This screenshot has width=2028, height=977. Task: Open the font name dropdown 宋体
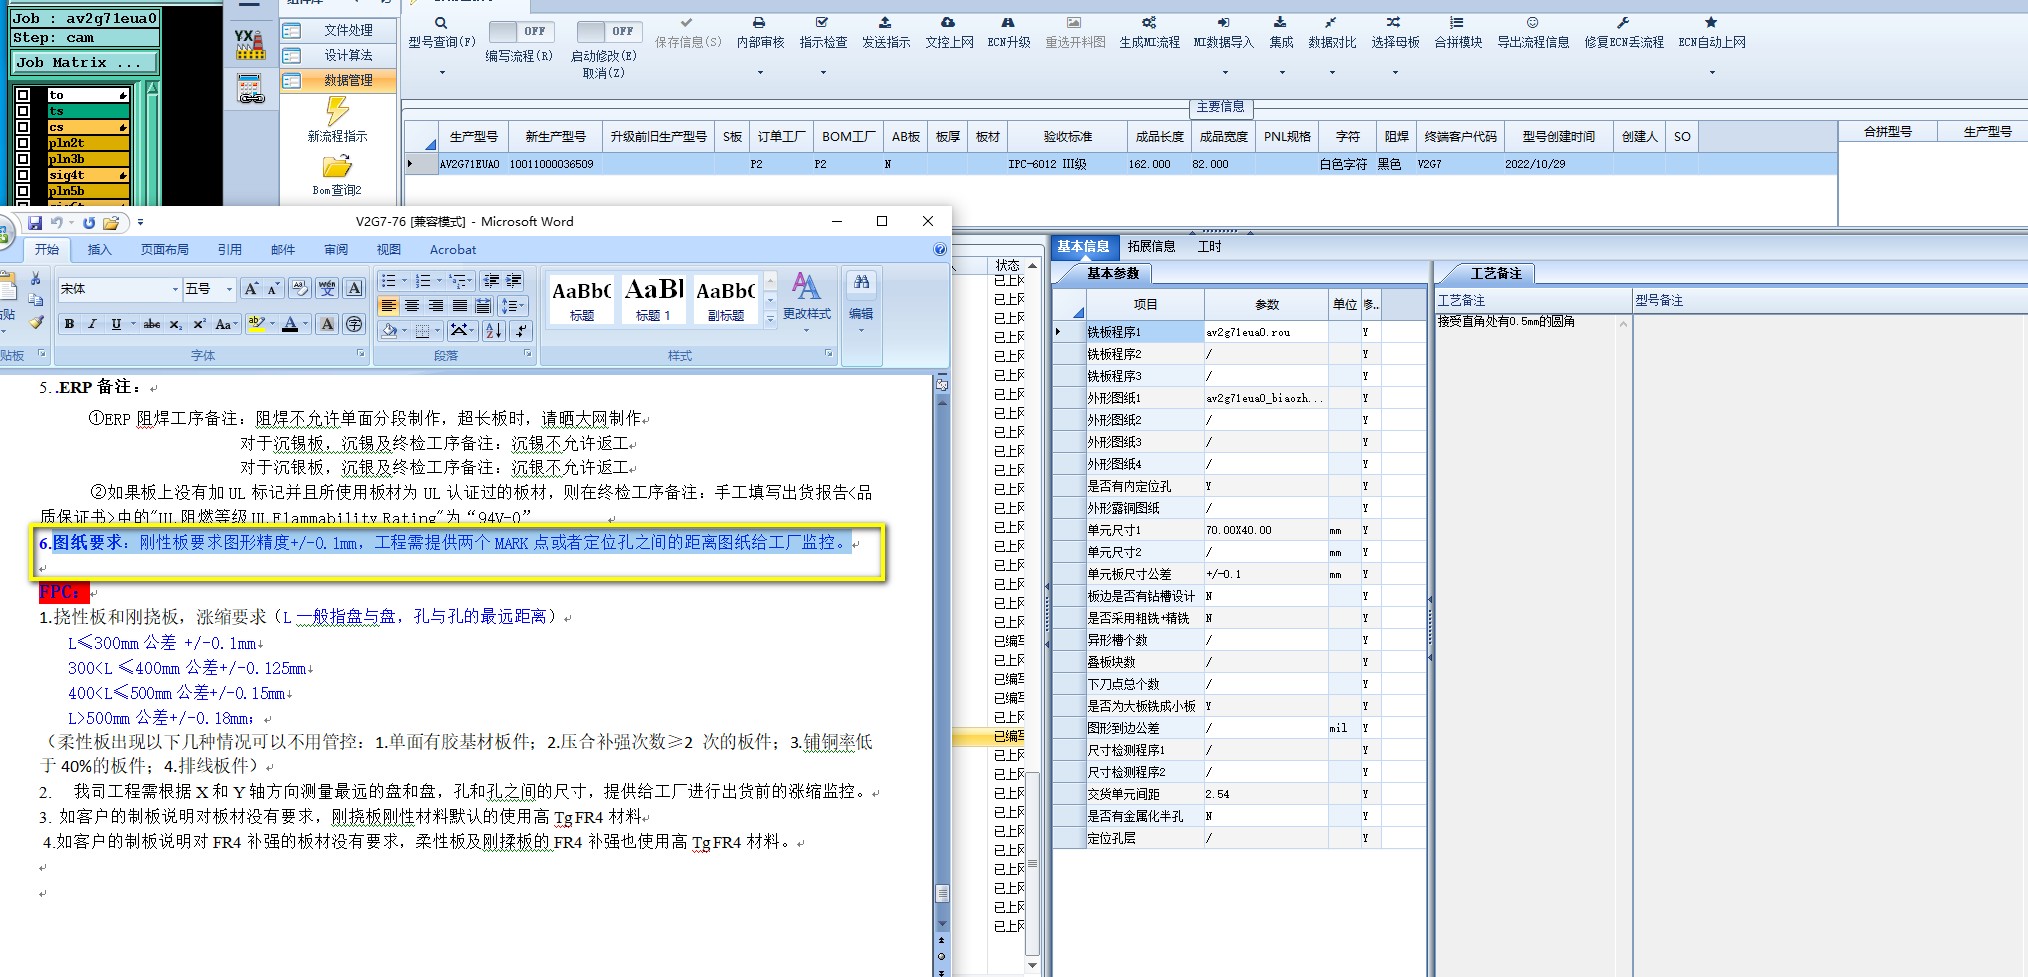coord(174,289)
